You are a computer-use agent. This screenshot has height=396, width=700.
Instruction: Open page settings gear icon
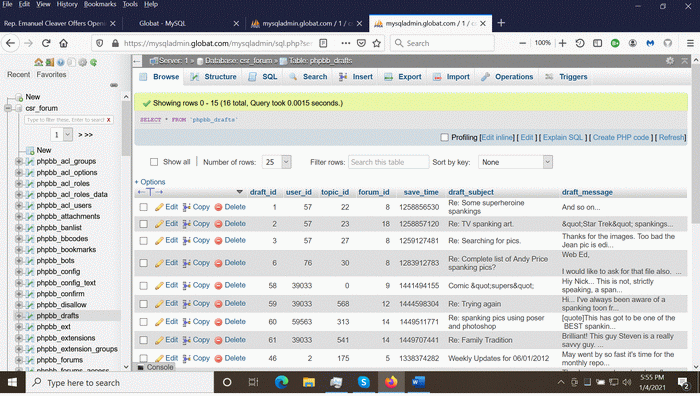[x=670, y=61]
